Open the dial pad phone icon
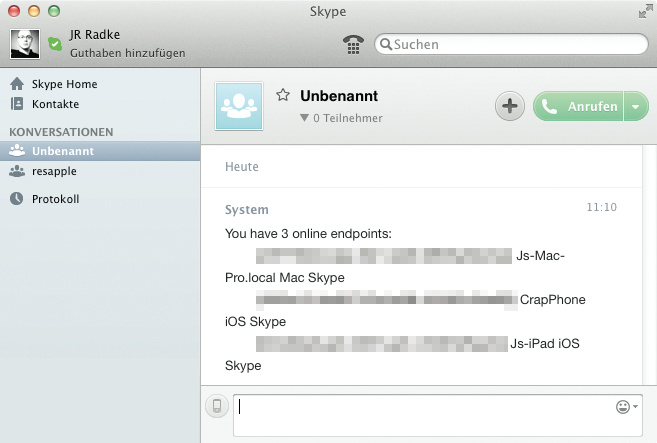The height and width of the screenshot is (443, 657). 352,44
